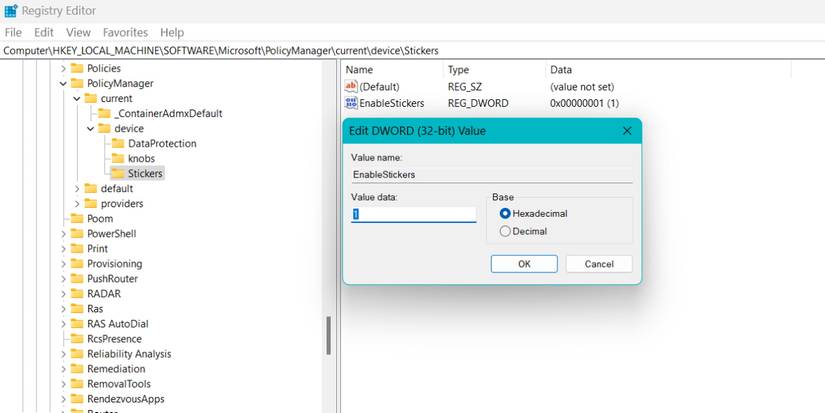Click the tree pane vertical scrollbar thumb
The width and height of the screenshot is (825, 413).
coord(328,336)
